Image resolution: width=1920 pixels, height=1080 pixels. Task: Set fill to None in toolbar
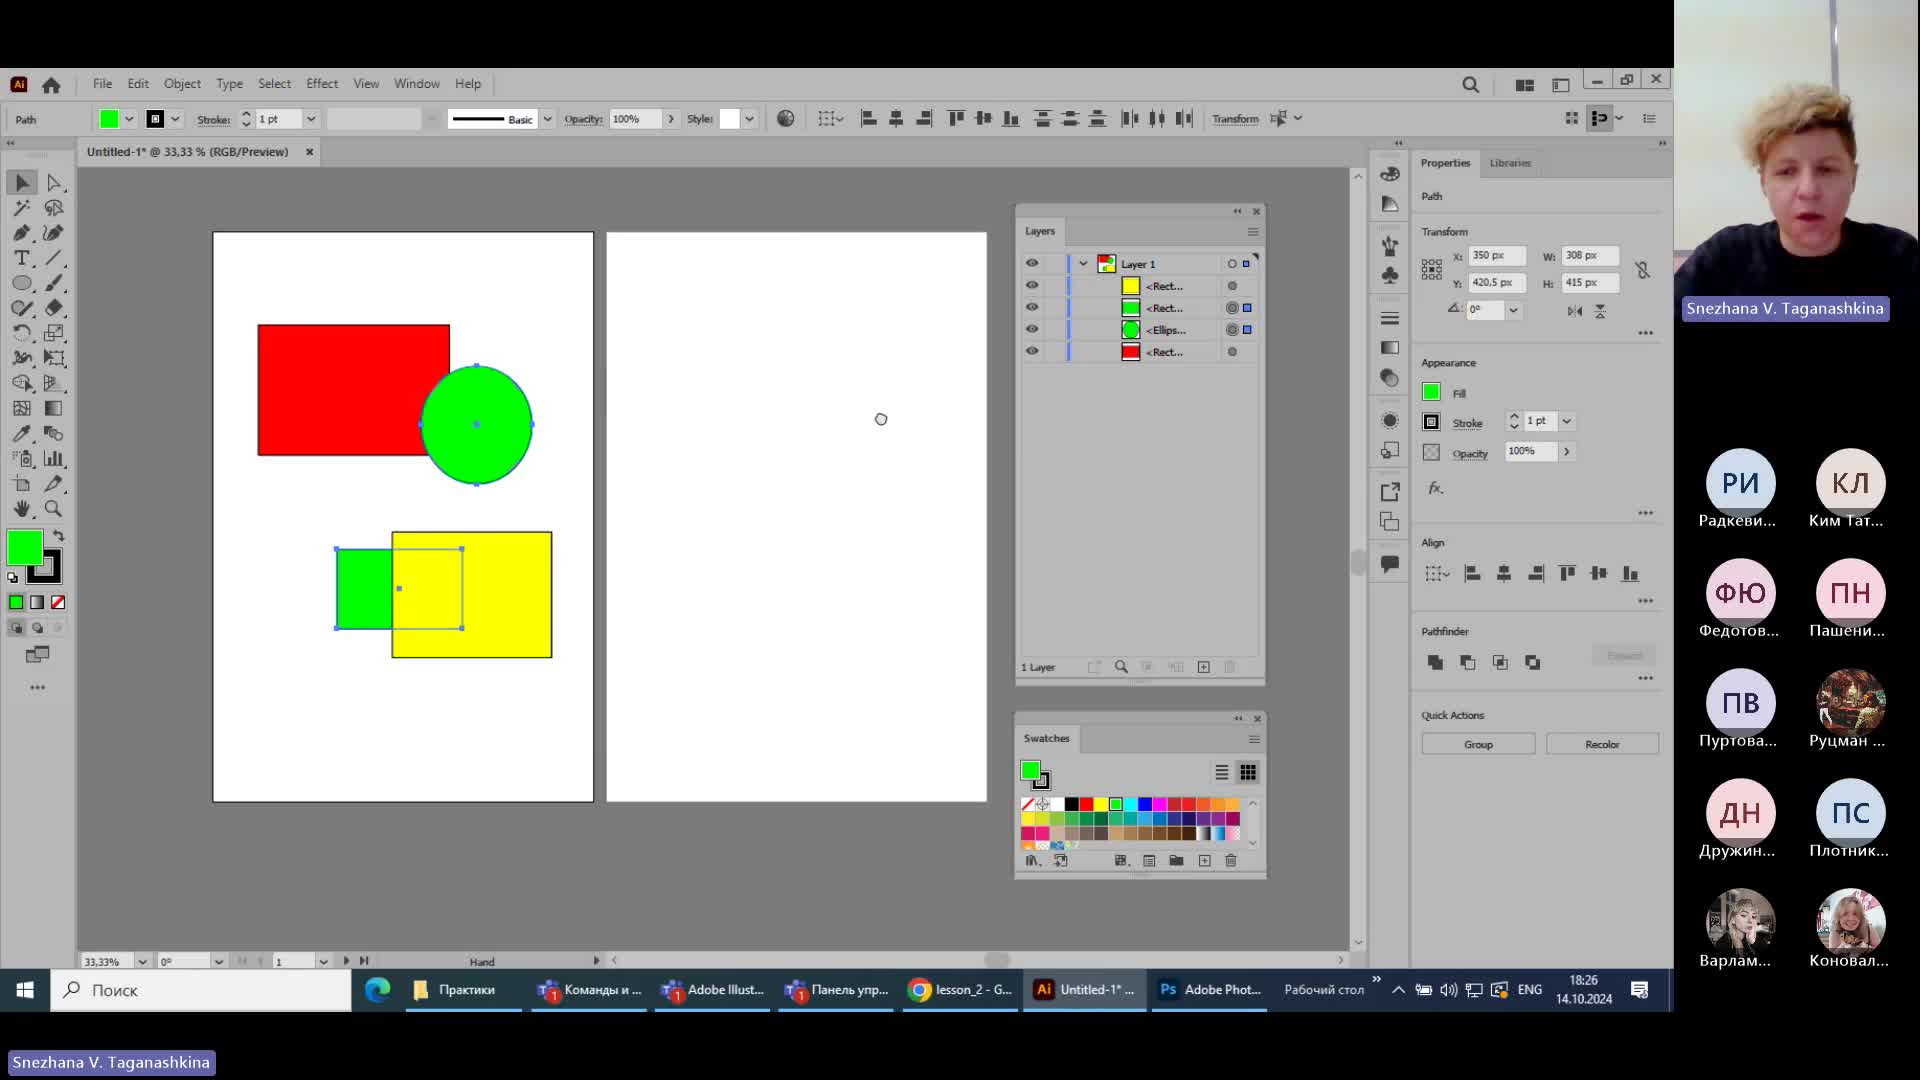tap(58, 602)
